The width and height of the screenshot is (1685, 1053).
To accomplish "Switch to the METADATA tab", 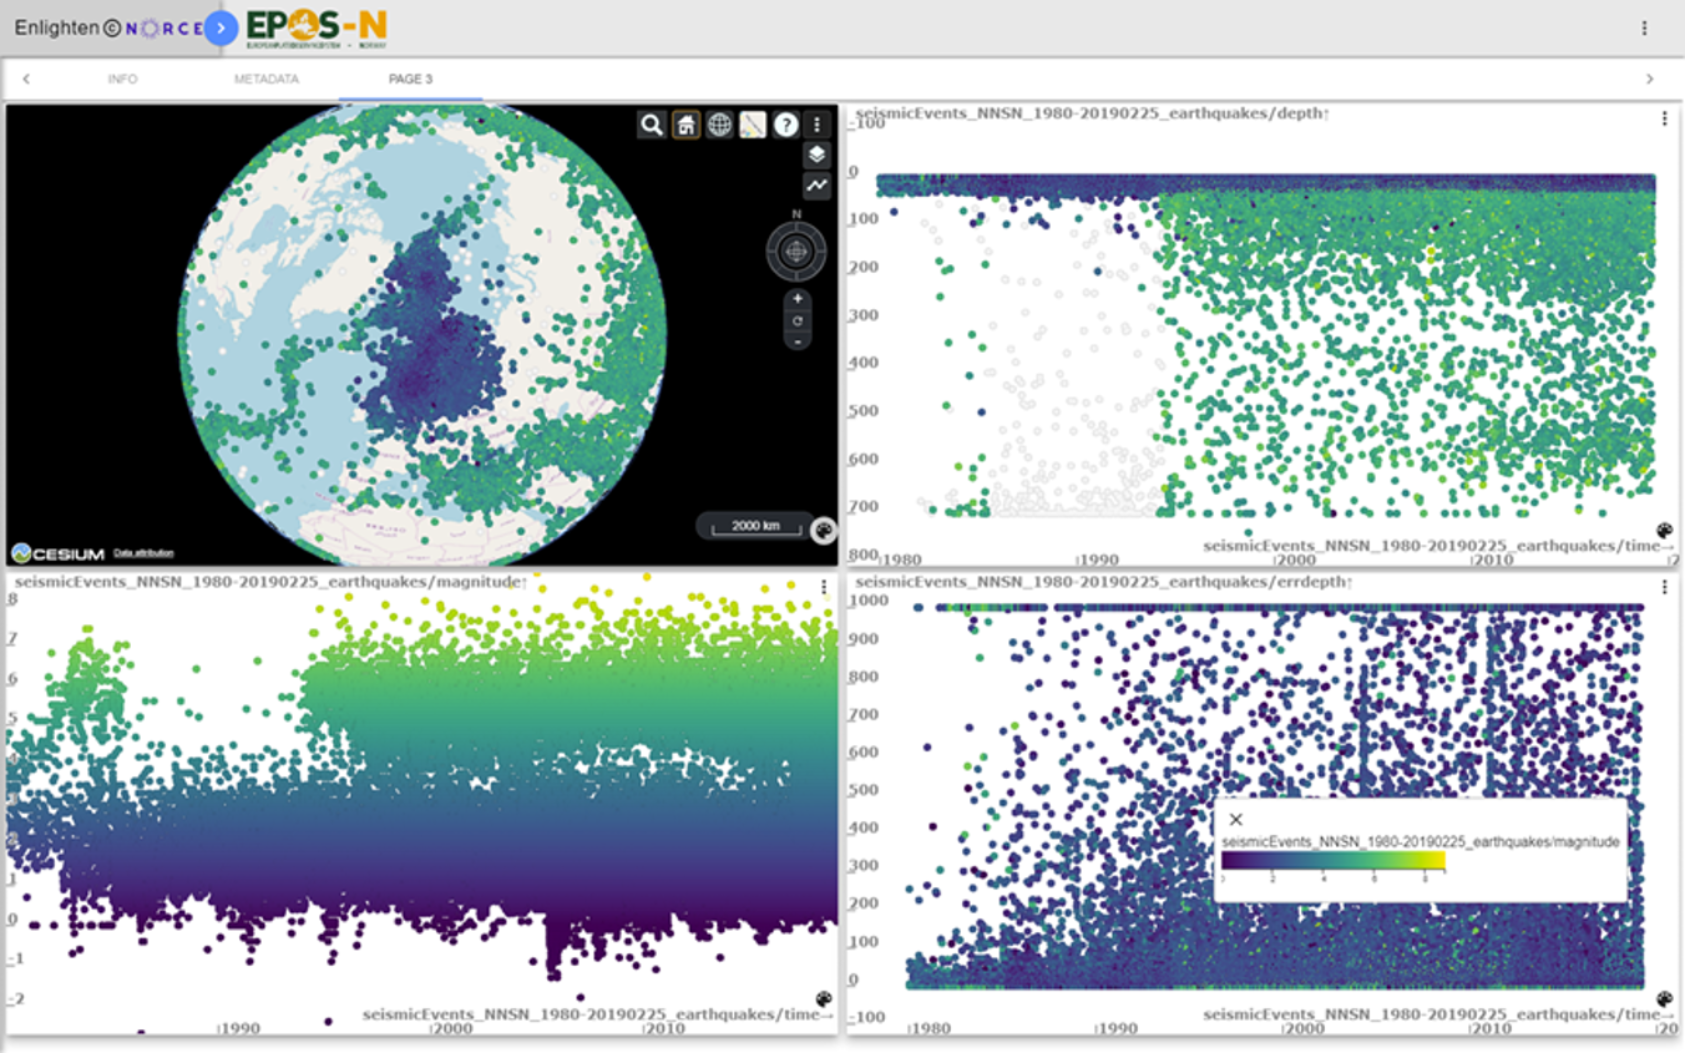I will click(x=265, y=78).
